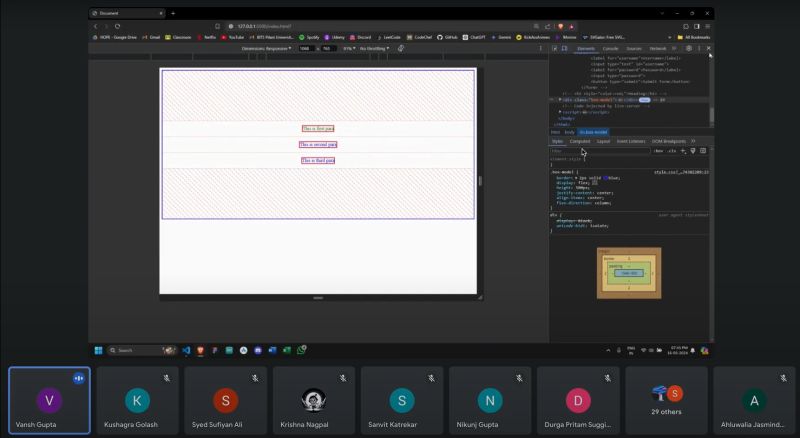Open the YouTube bookmark
Viewport: 800px width, 438px height.
click(x=232, y=37)
